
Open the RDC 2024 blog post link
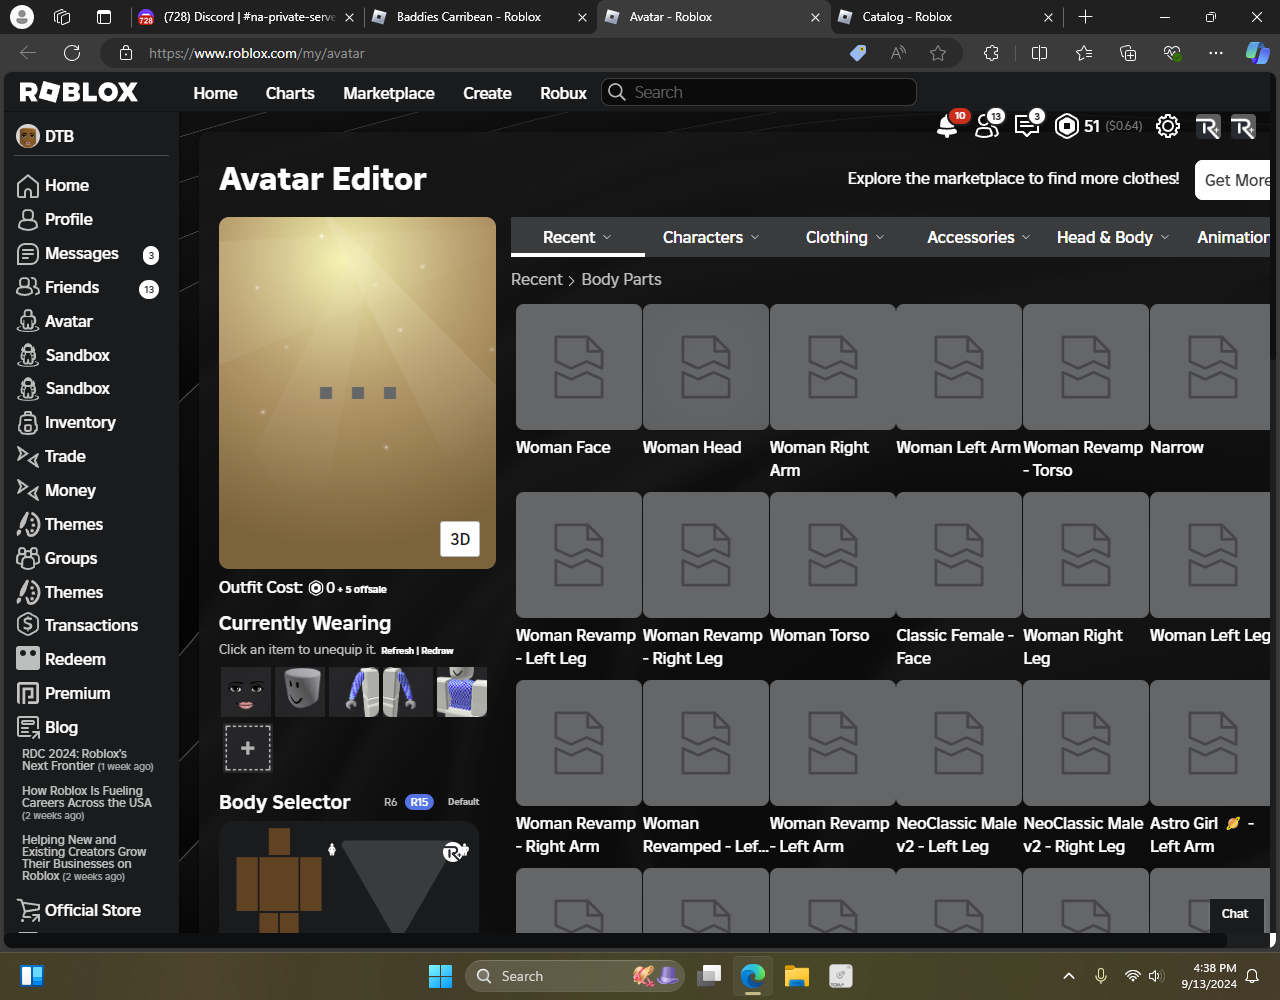88,760
